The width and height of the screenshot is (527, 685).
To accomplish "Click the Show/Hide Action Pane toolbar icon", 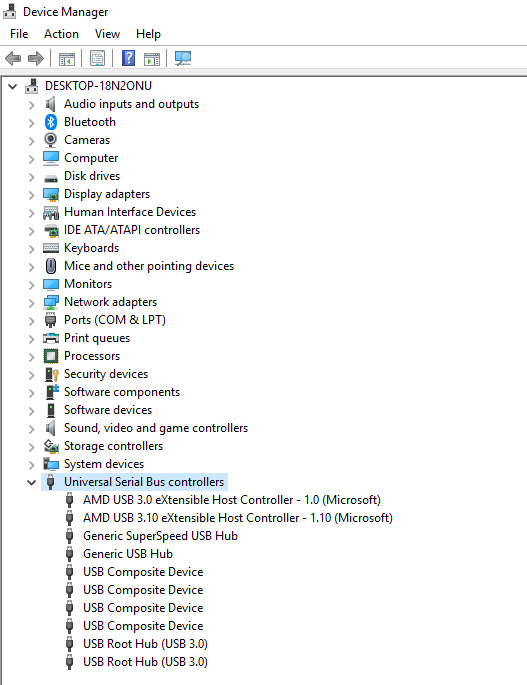I will pyautogui.click(x=152, y=59).
